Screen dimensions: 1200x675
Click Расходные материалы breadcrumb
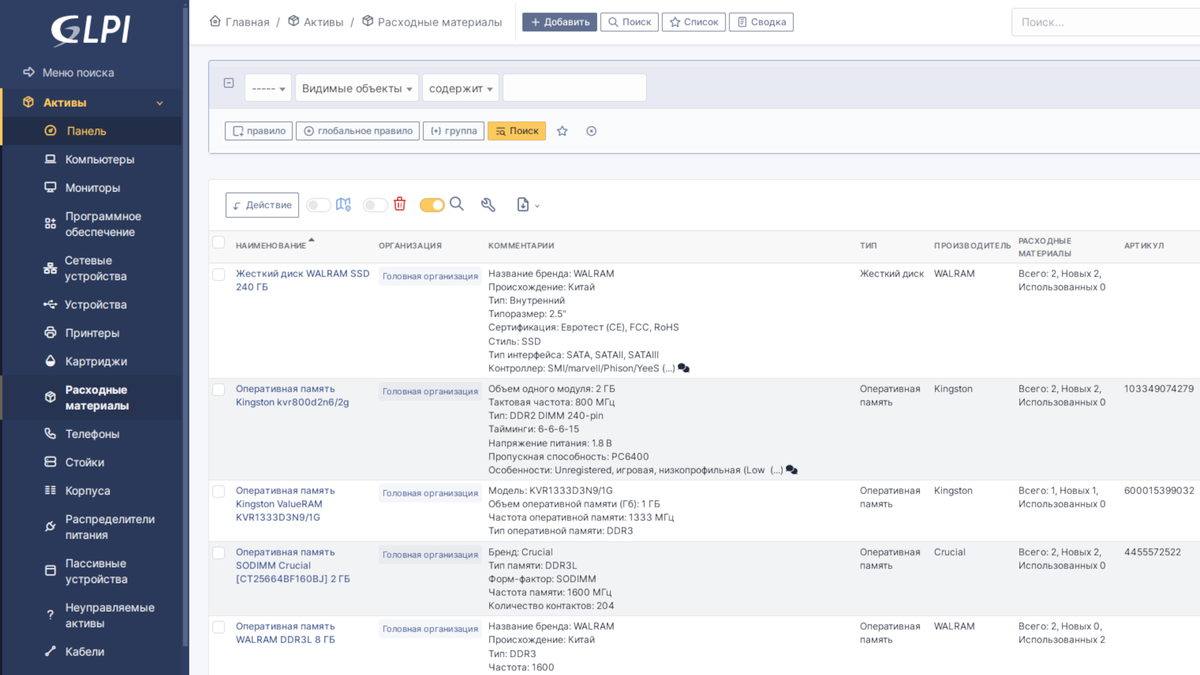click(440, 22)
